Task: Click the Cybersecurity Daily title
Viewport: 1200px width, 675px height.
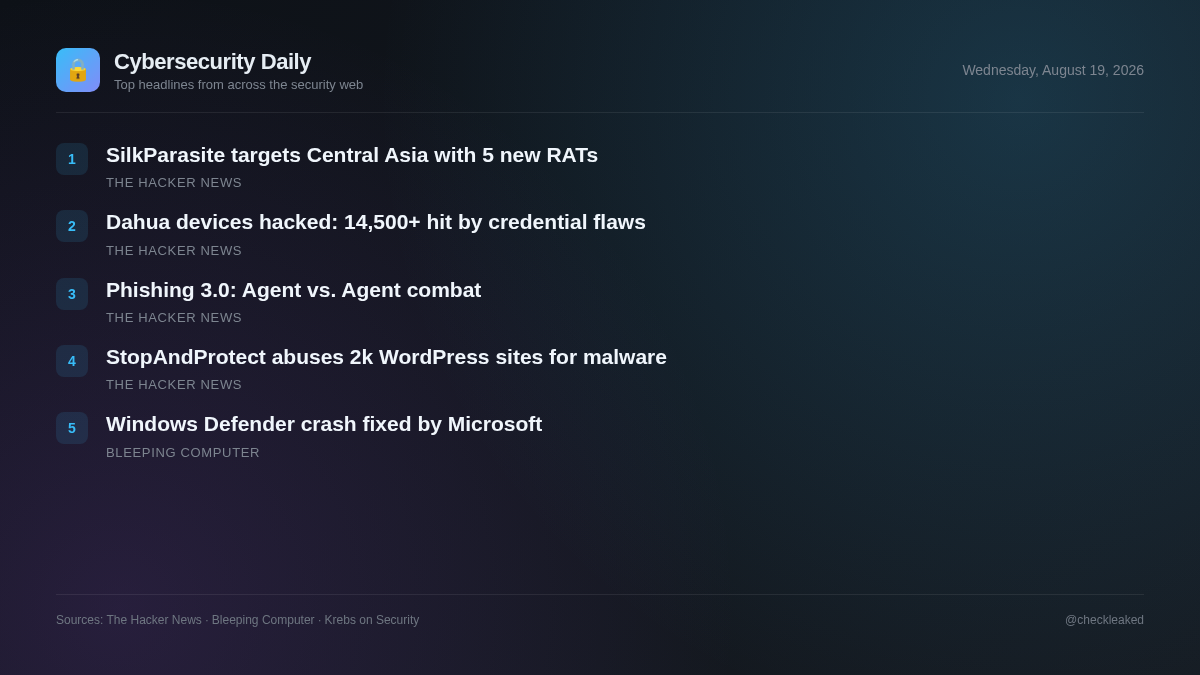Action: click(212, 62)
